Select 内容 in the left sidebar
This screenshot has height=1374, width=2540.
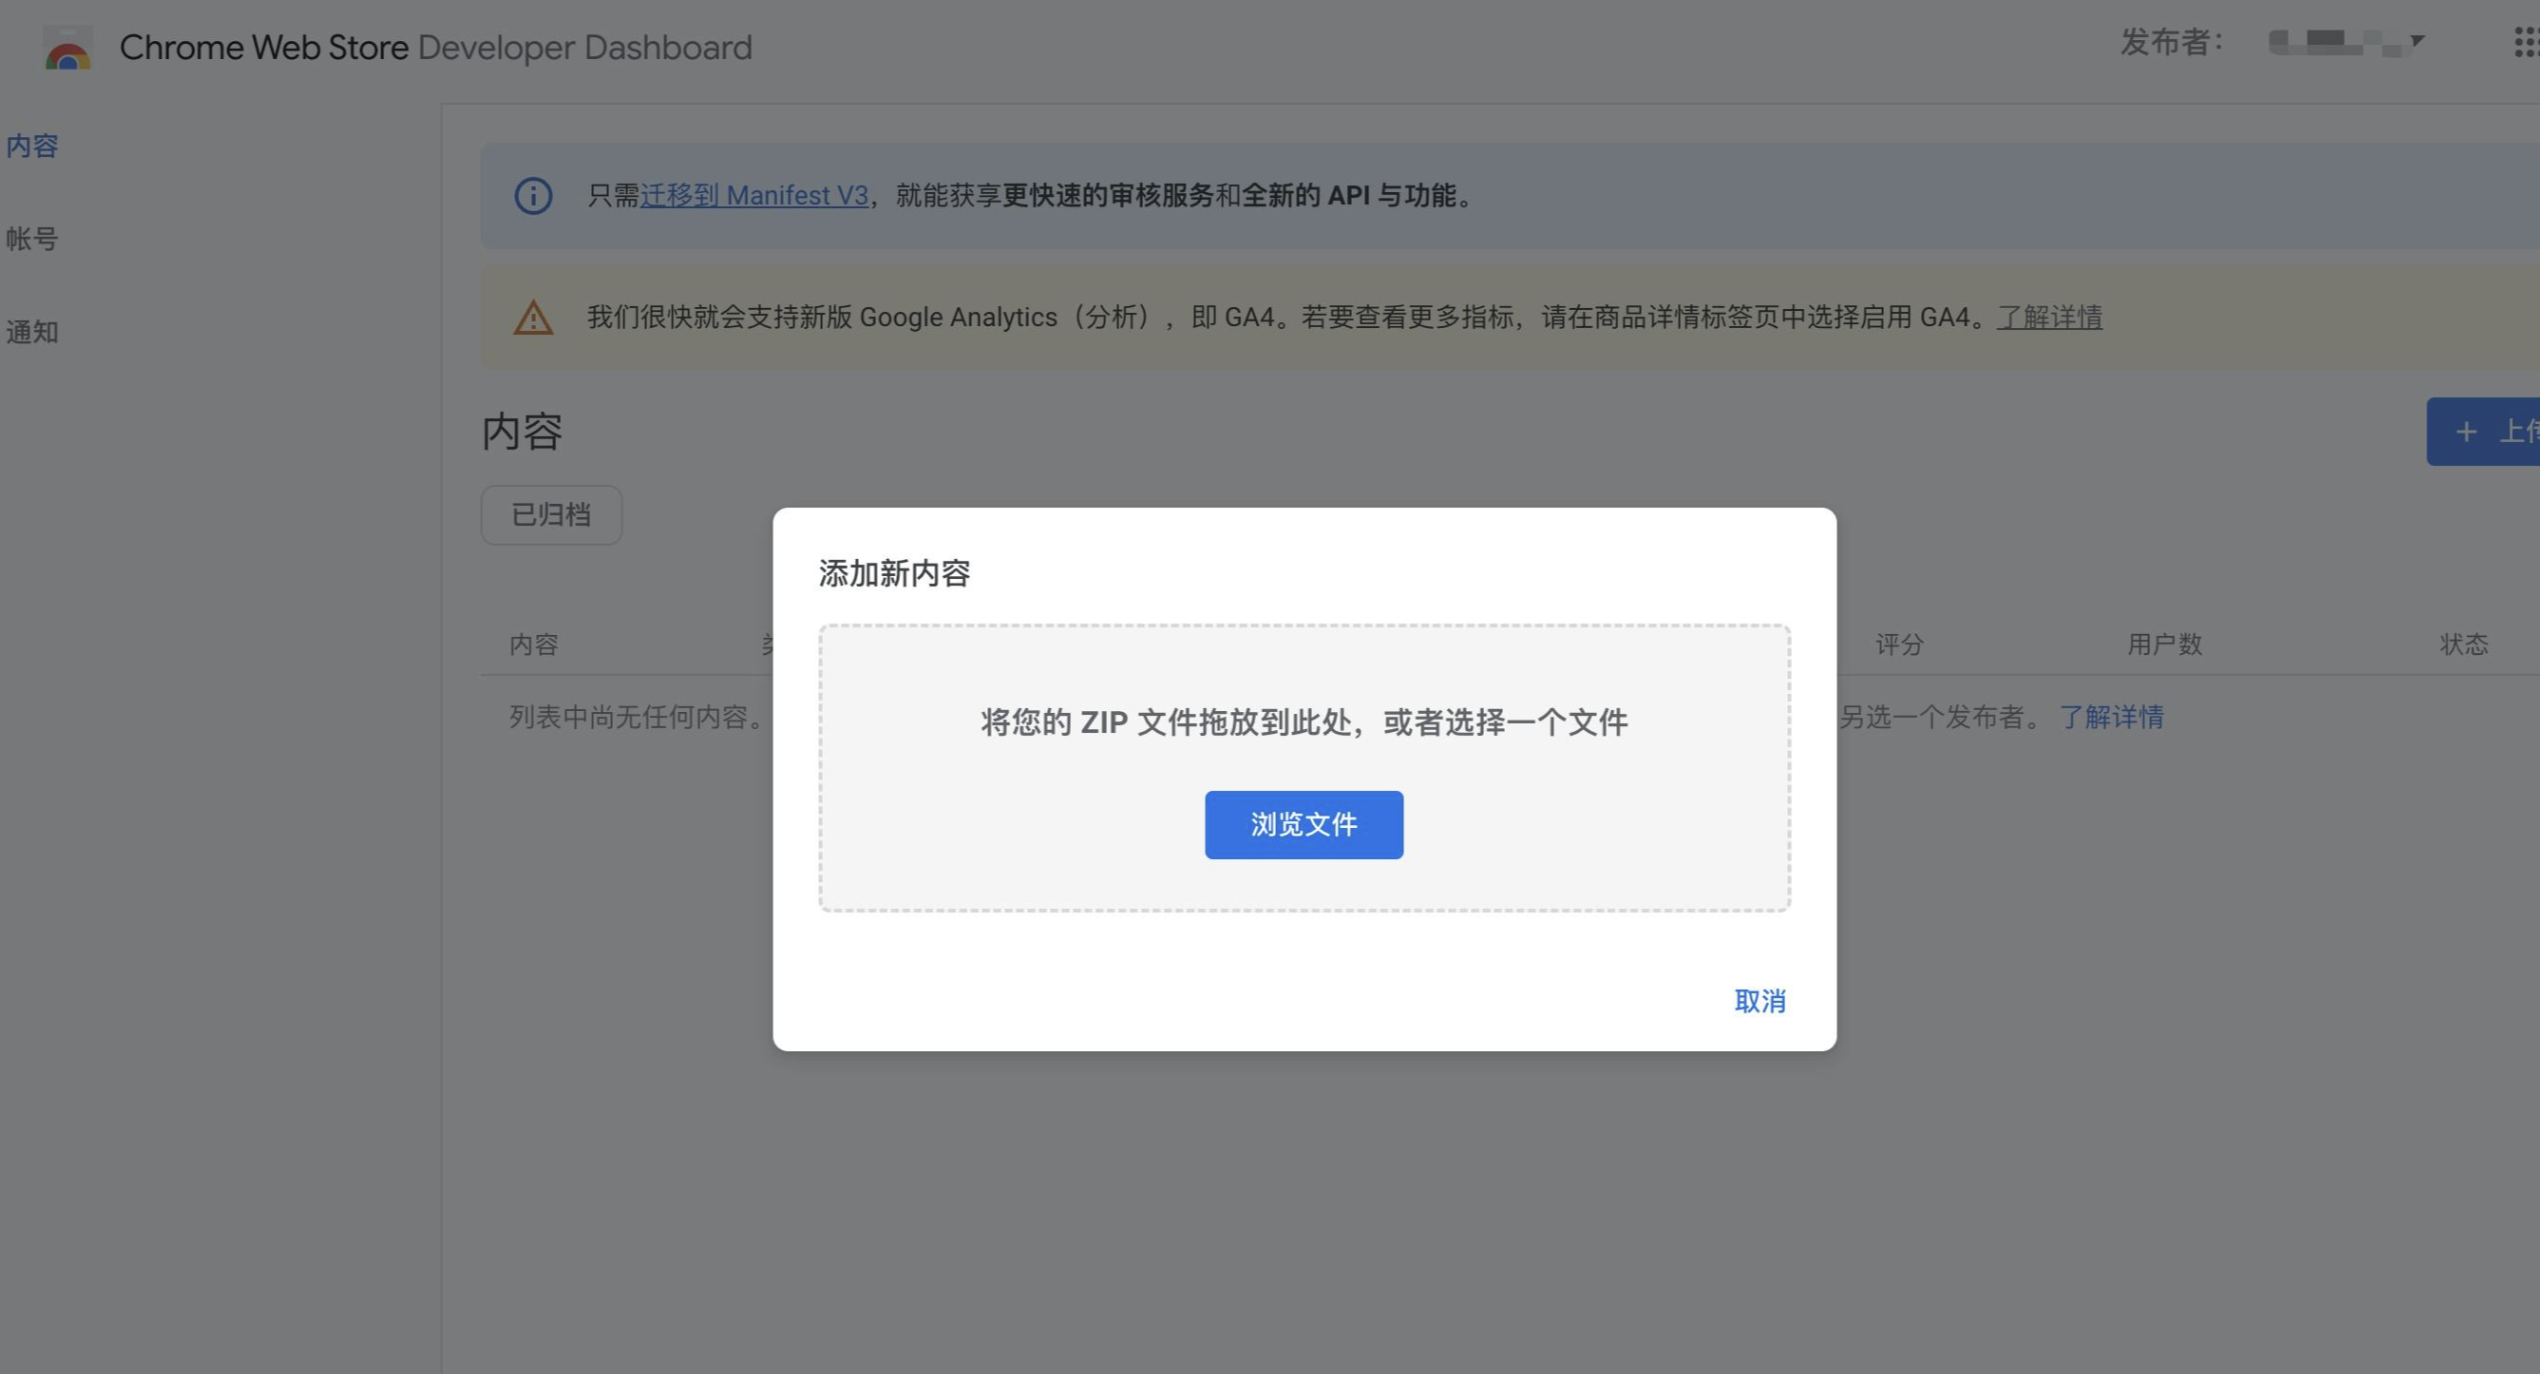[32, 146]
